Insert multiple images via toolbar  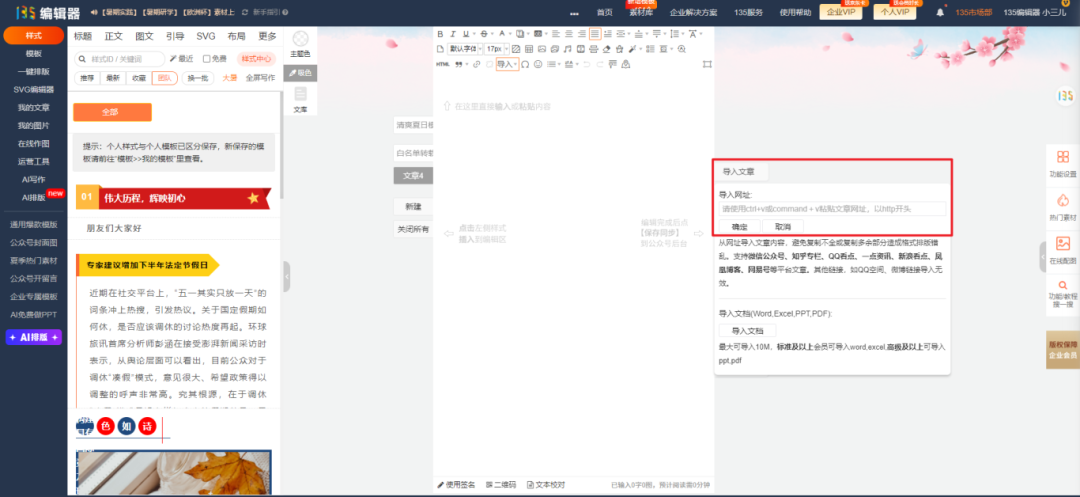(x=554, y=49)
